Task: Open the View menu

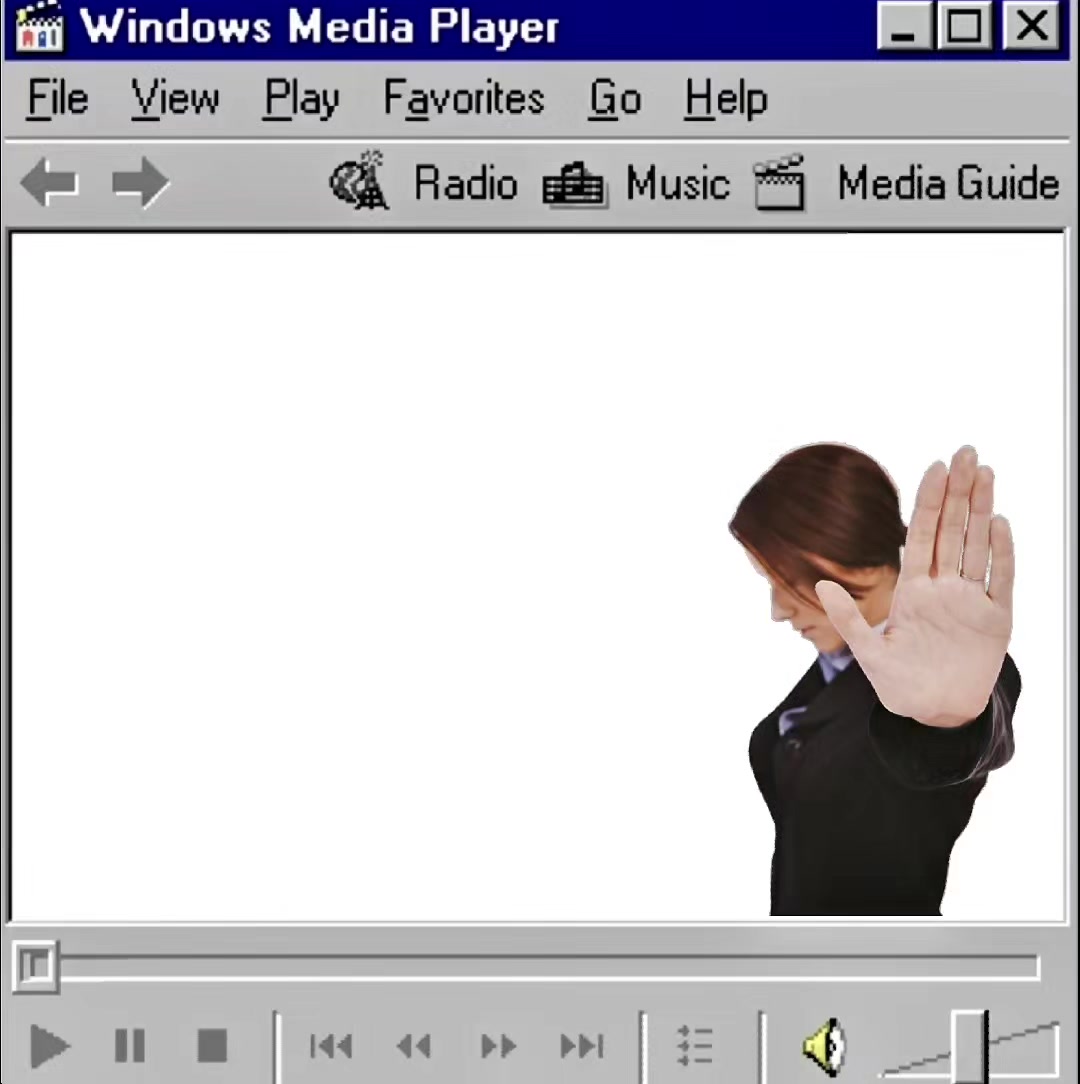Action: point(175,99)
